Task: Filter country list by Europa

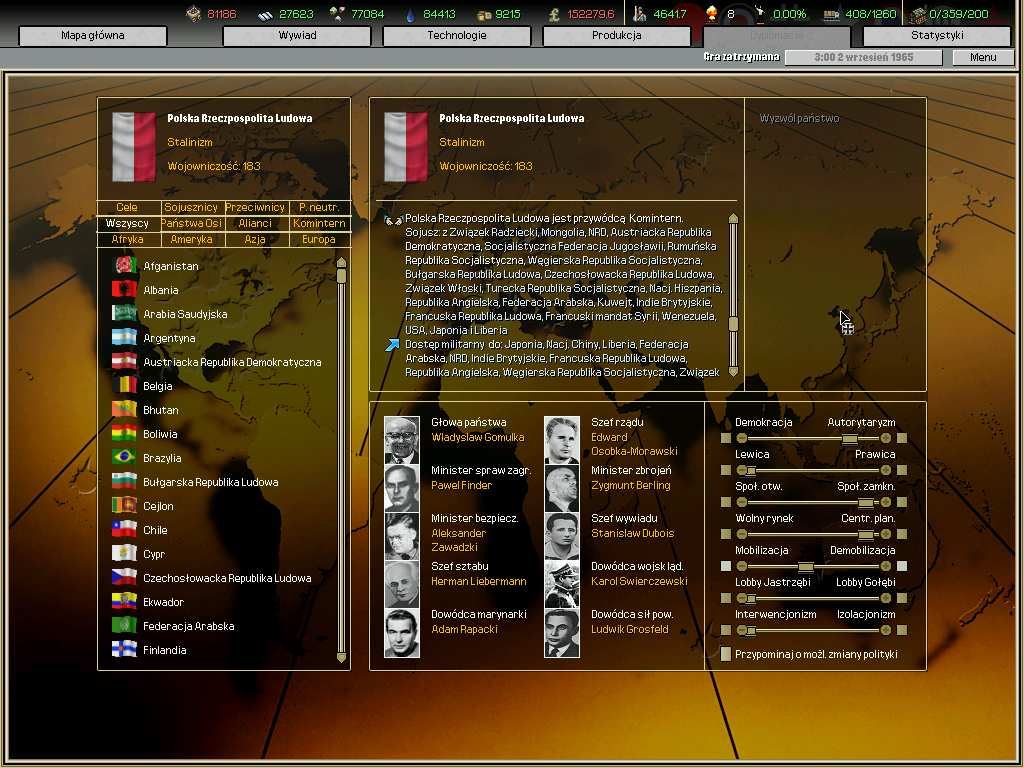Action: tap(319, 239)
